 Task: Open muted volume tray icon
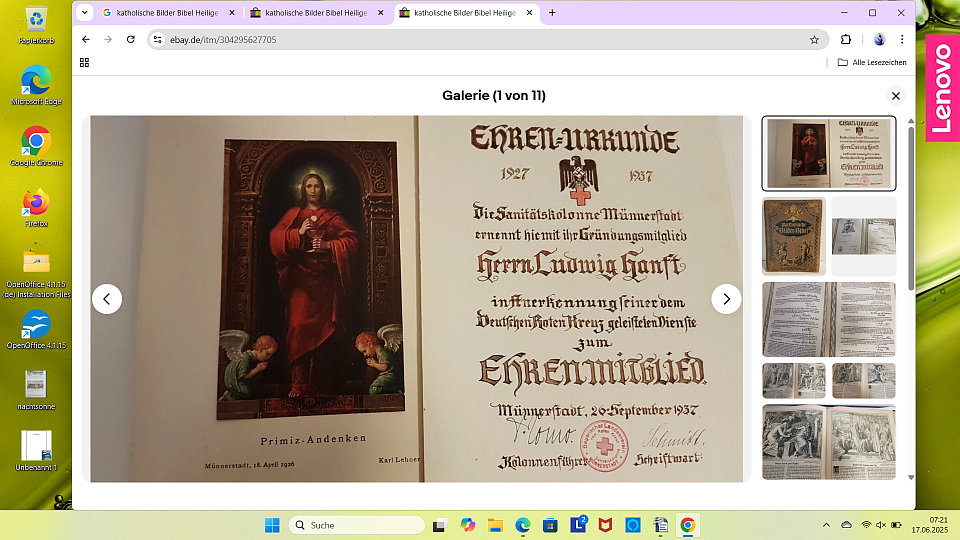tap(881, 525)
